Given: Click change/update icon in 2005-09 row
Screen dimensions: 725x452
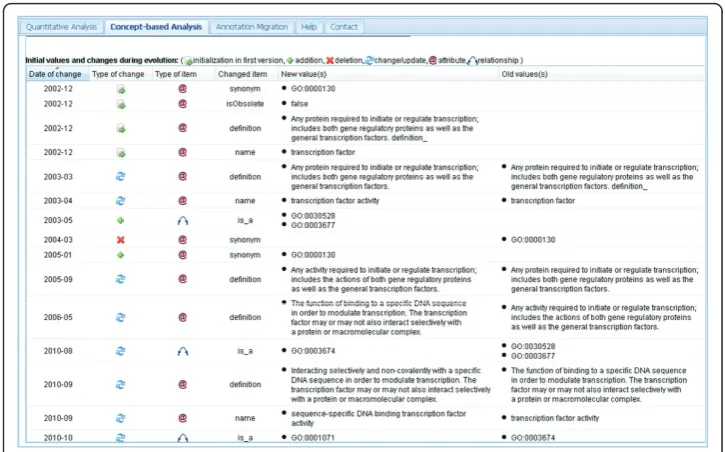Looking at the screenshot, I should coord(121,279).
